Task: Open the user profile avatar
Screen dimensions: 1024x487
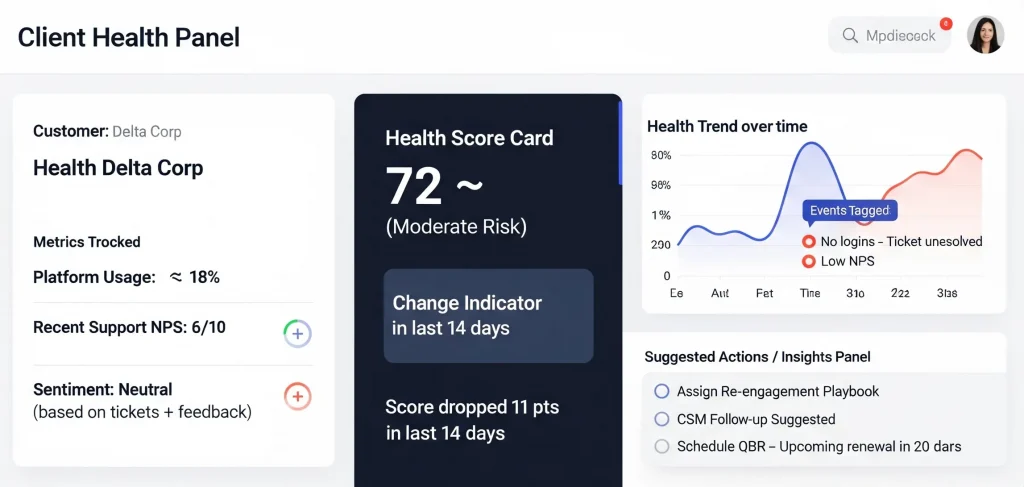Action: click(985, 35)
